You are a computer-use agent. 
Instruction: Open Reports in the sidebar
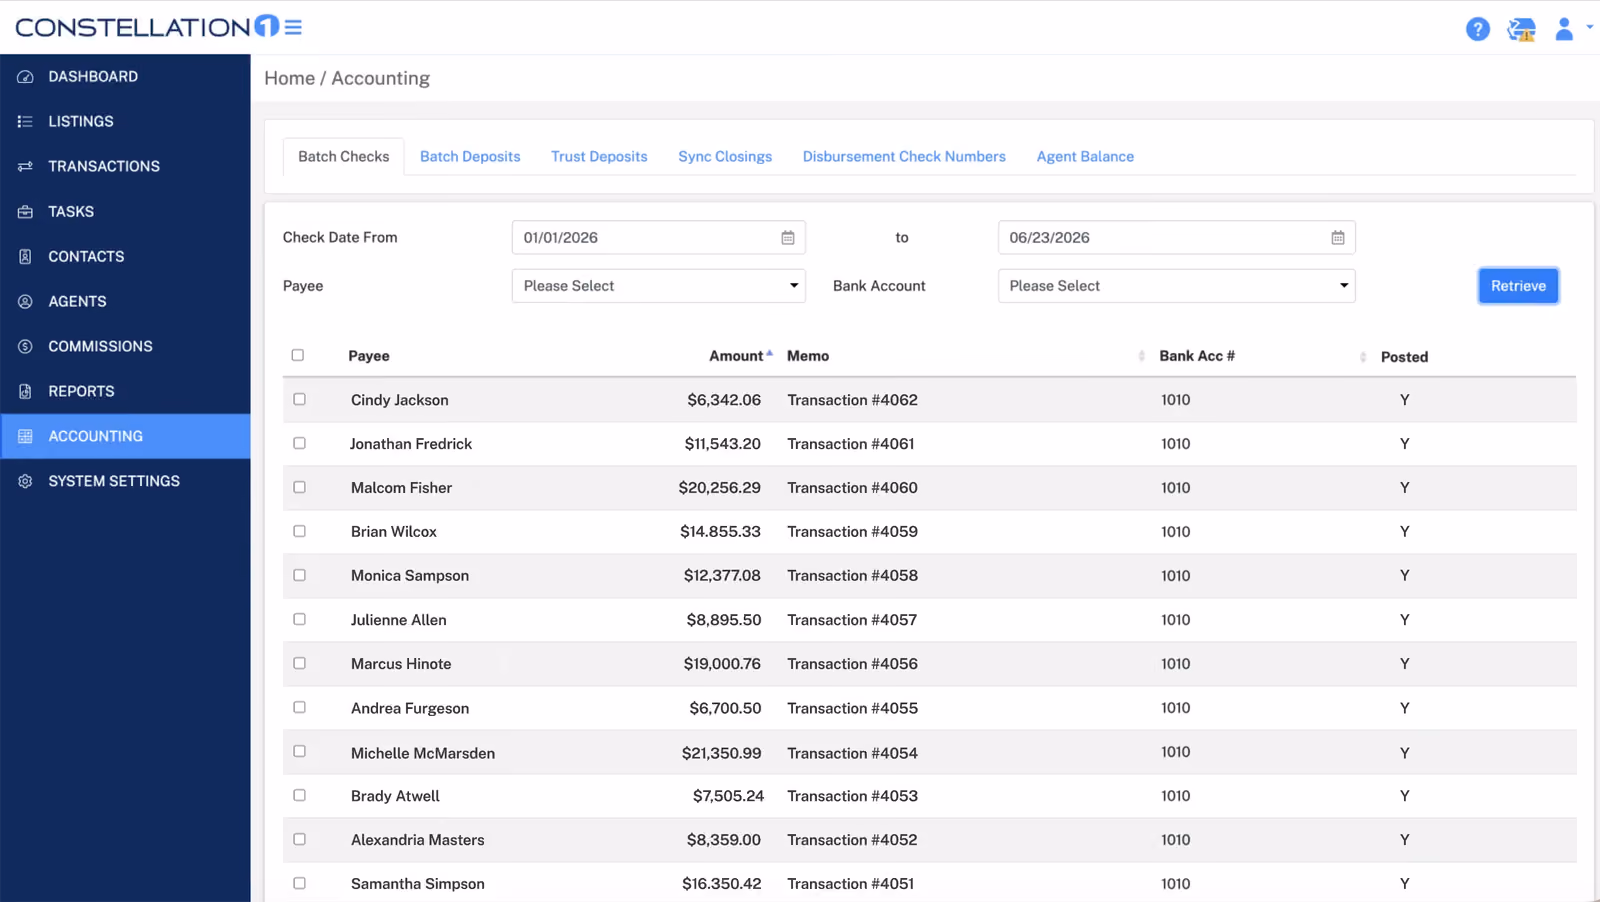[x=125, y=392]
